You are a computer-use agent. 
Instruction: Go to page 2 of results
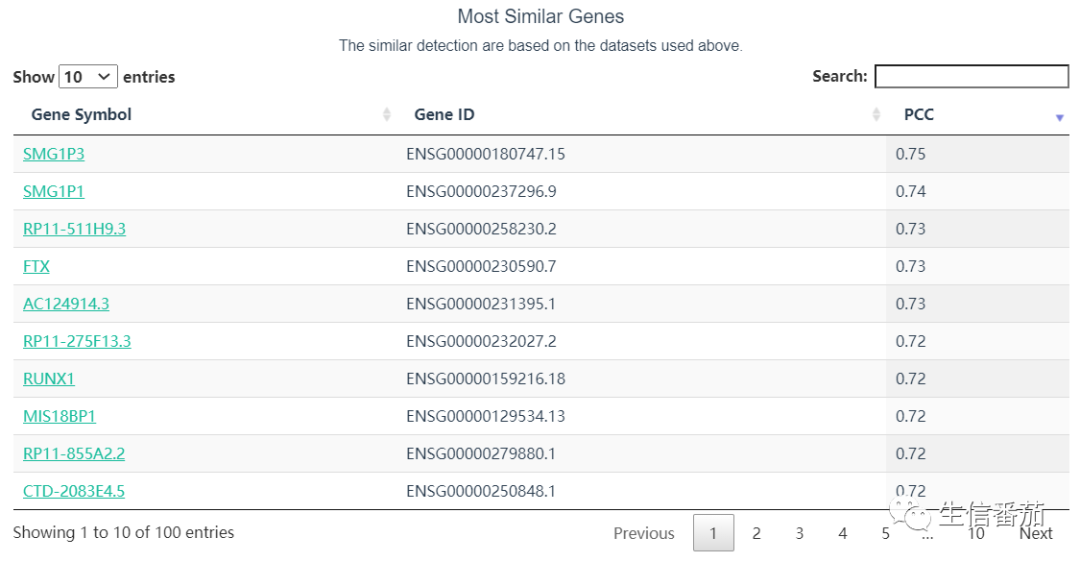[x=756, y=533]
